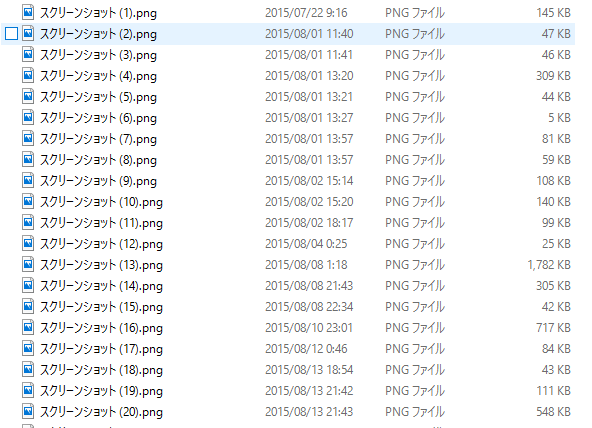Select file name スクリーンショット (13).png
The image size is (592, 428).
(101, 265)
